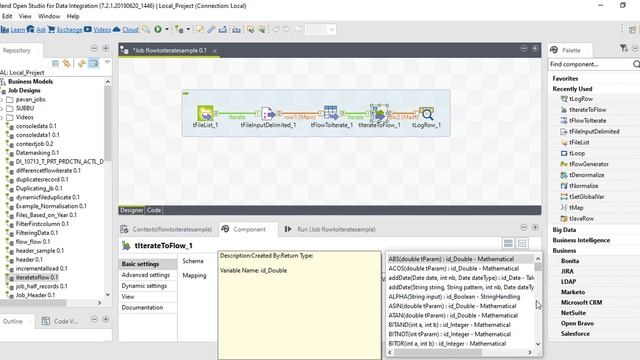The height and width of the screenshot is (360, 640).
Task: Click the tIterateToFlow icon in the palette
Action: tap(564, 110)
